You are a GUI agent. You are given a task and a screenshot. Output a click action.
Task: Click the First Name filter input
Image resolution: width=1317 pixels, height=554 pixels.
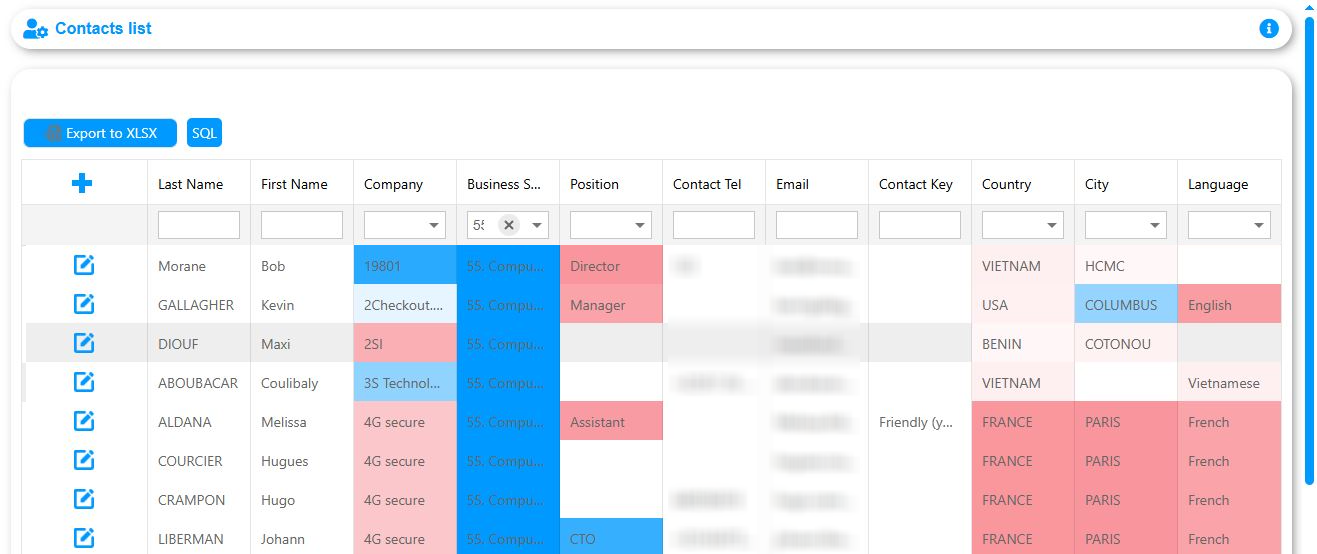click(x=302, y=225)
